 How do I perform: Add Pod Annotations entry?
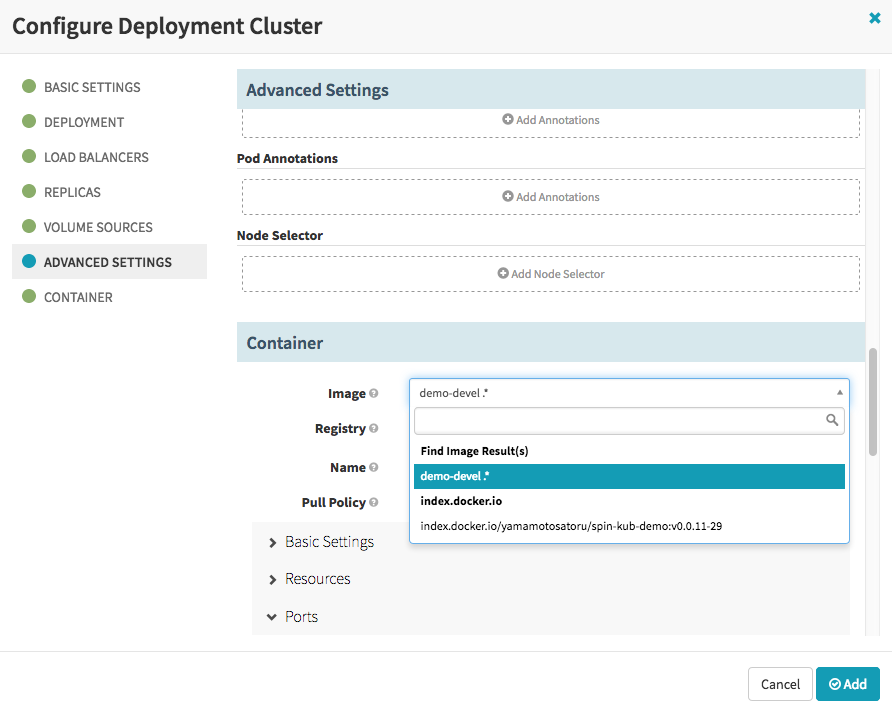(x=551, y=197)
